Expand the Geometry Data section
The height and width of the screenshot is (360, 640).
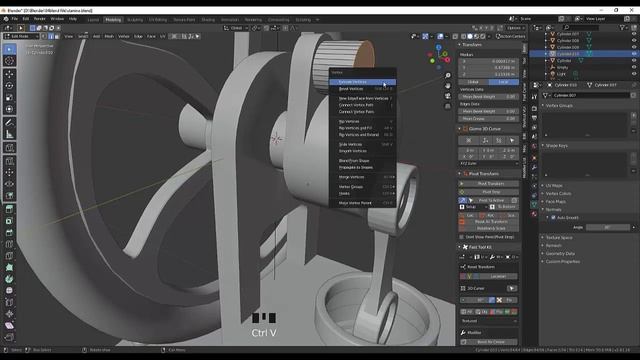click(x=560, y=253)
